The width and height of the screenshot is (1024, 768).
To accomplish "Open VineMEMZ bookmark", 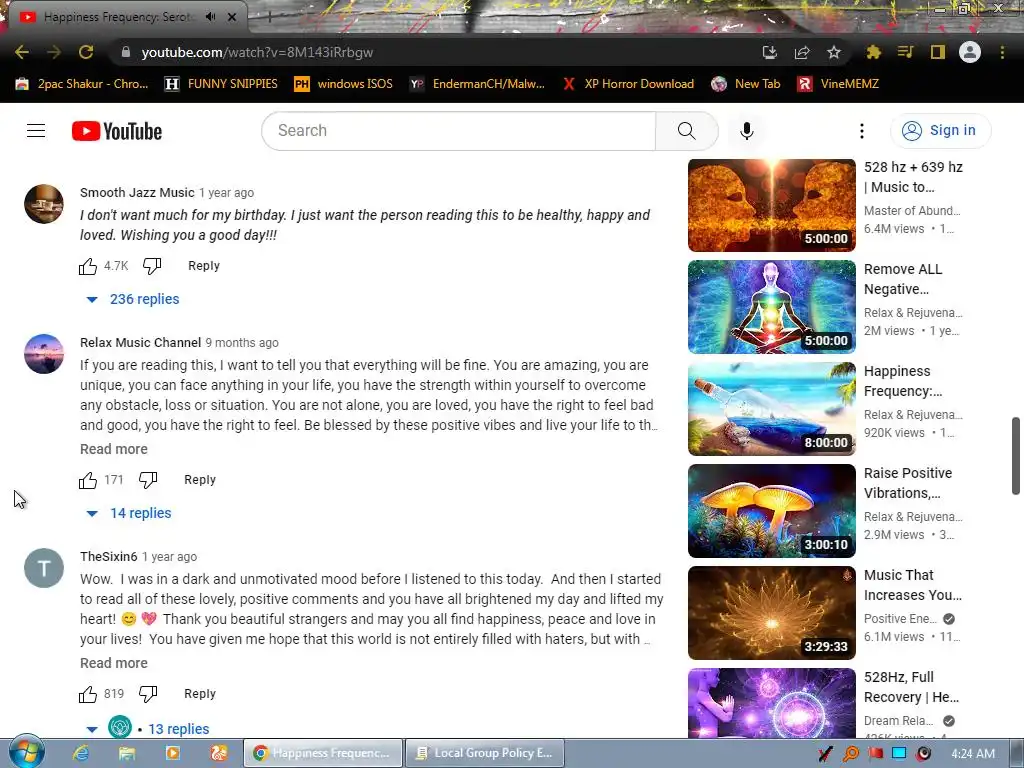I will pos(839,84).
